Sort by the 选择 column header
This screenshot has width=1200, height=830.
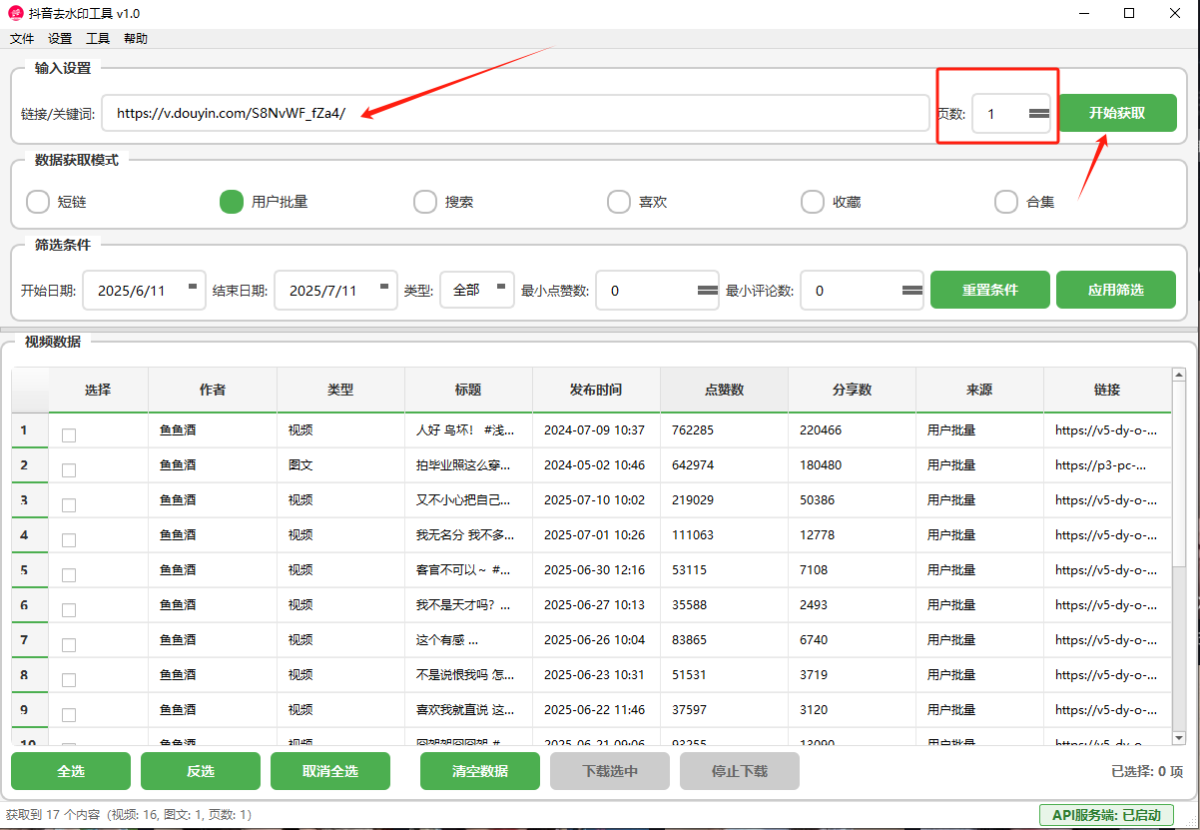click(x=98, y=390)
